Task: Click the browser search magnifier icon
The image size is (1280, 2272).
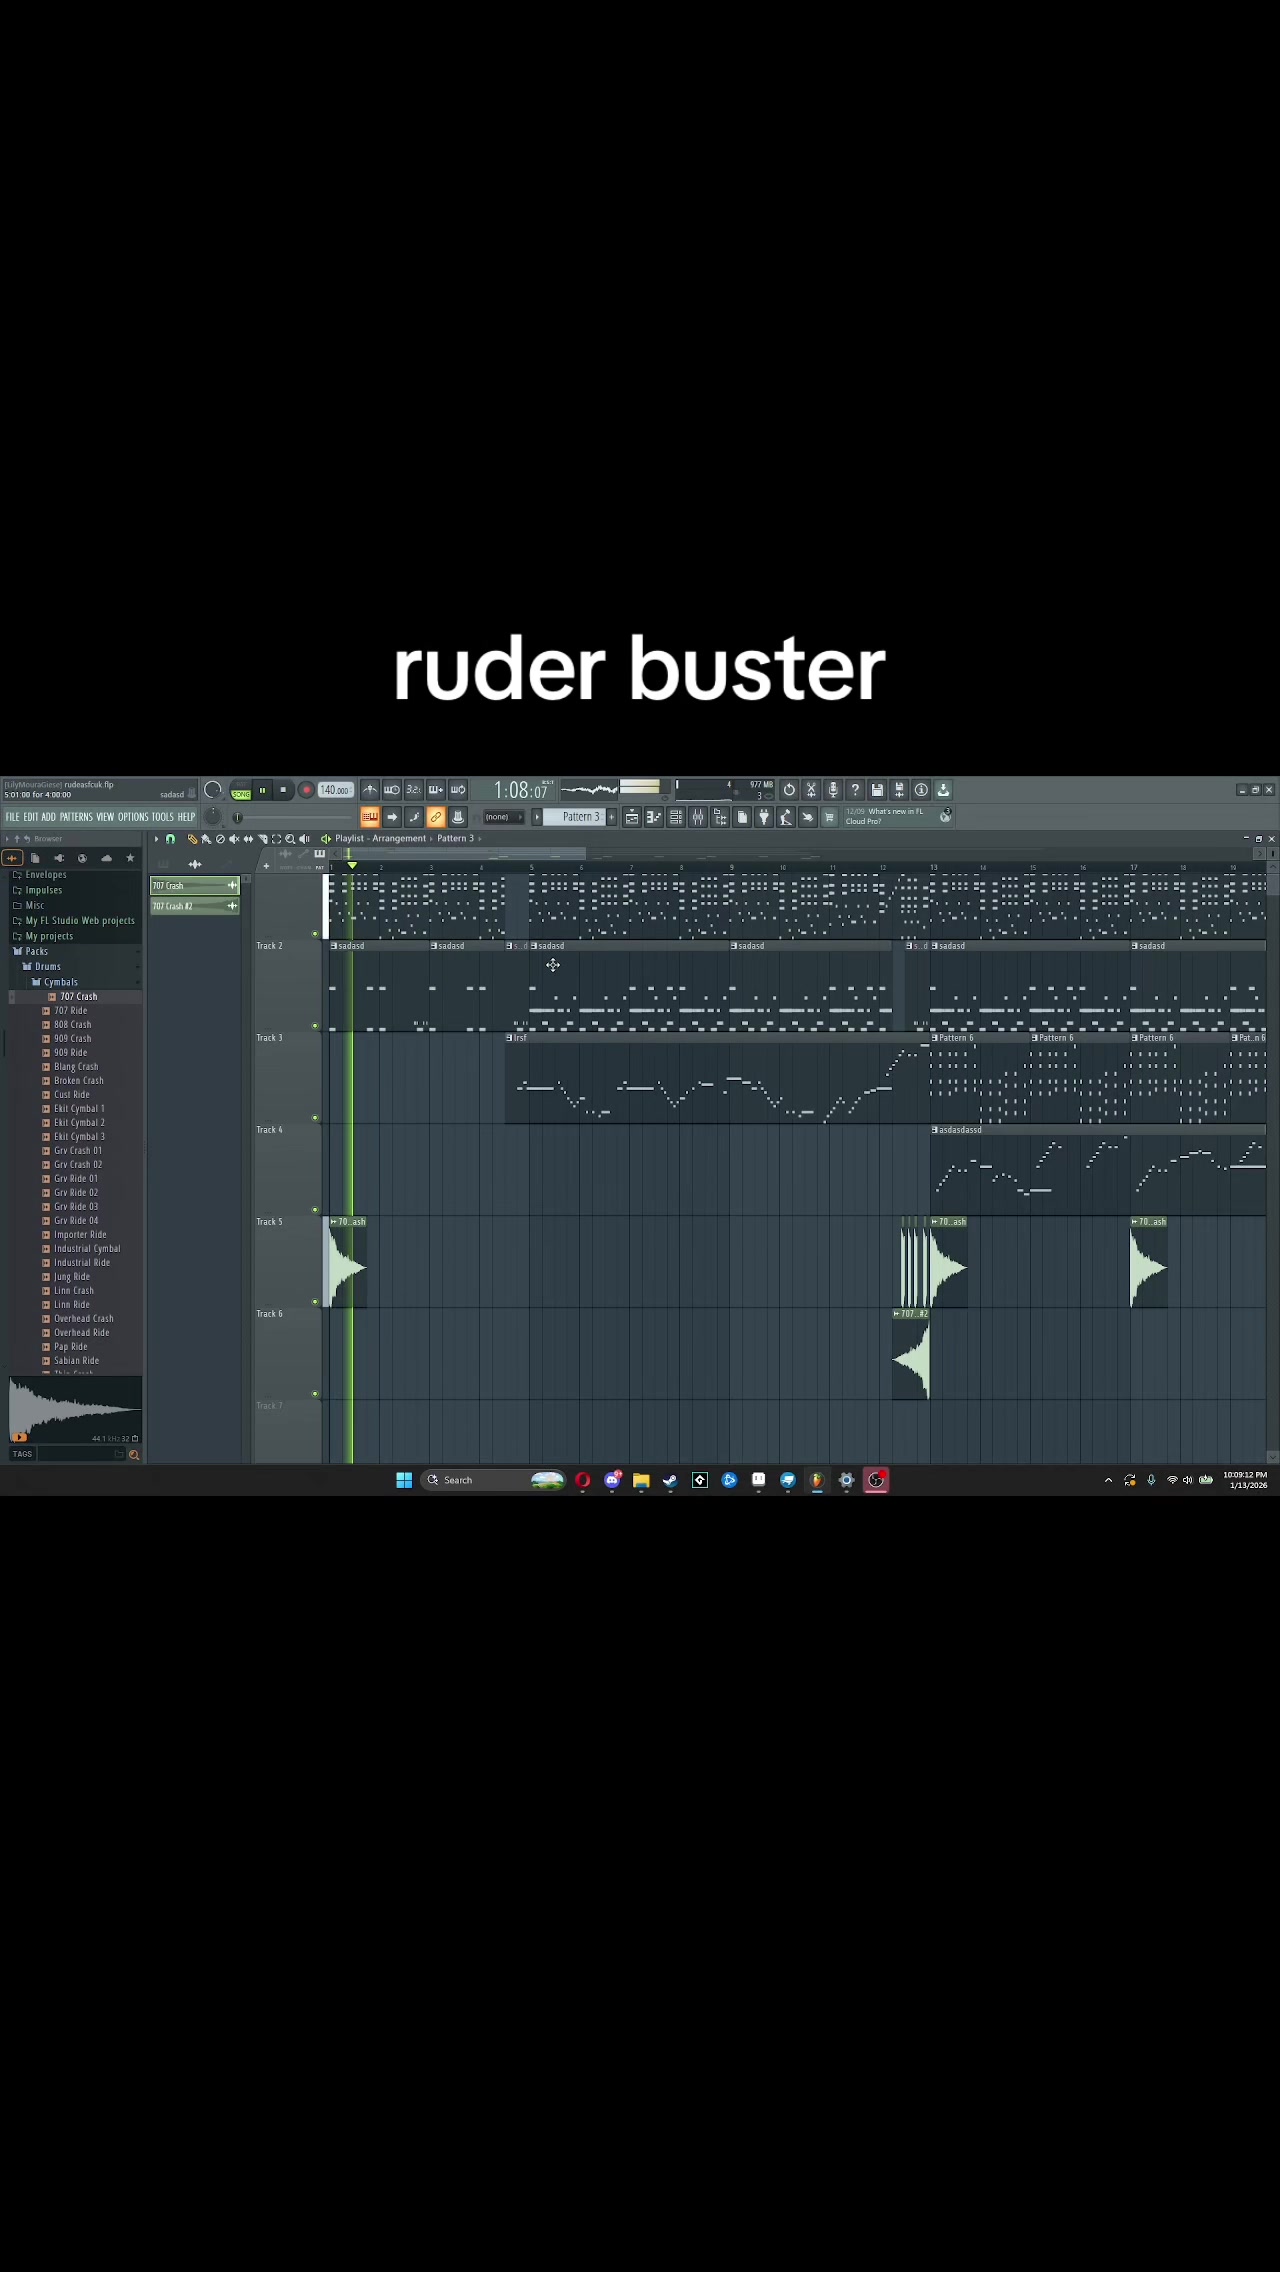Action: (134, 1455)
